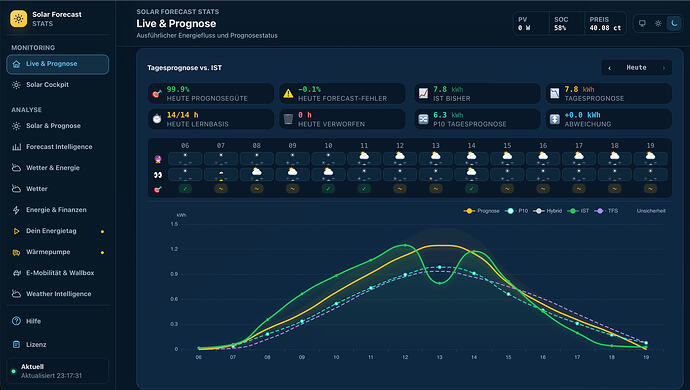Click the 99.9% Prognosegüte value
Image resolution: width=690 pixels, height=390 pixels.
click(178, 89)
